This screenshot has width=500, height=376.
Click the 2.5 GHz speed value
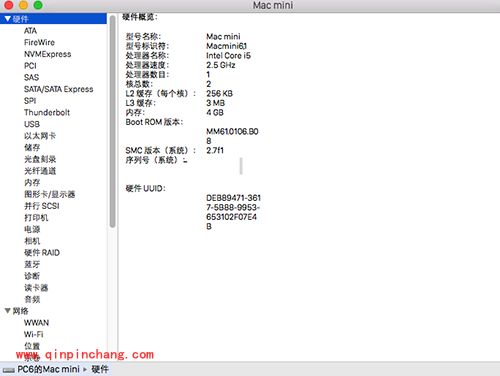coord(221,65)
